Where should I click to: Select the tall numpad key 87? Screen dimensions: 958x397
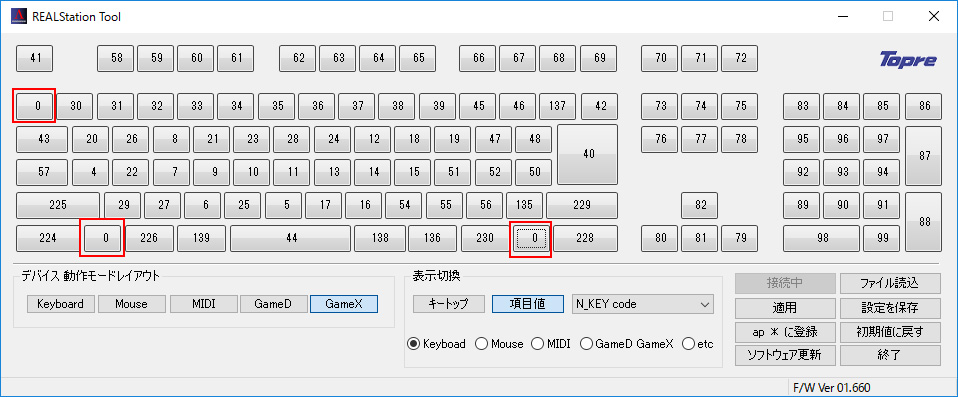pyautogui.click(x=924, y=156)
